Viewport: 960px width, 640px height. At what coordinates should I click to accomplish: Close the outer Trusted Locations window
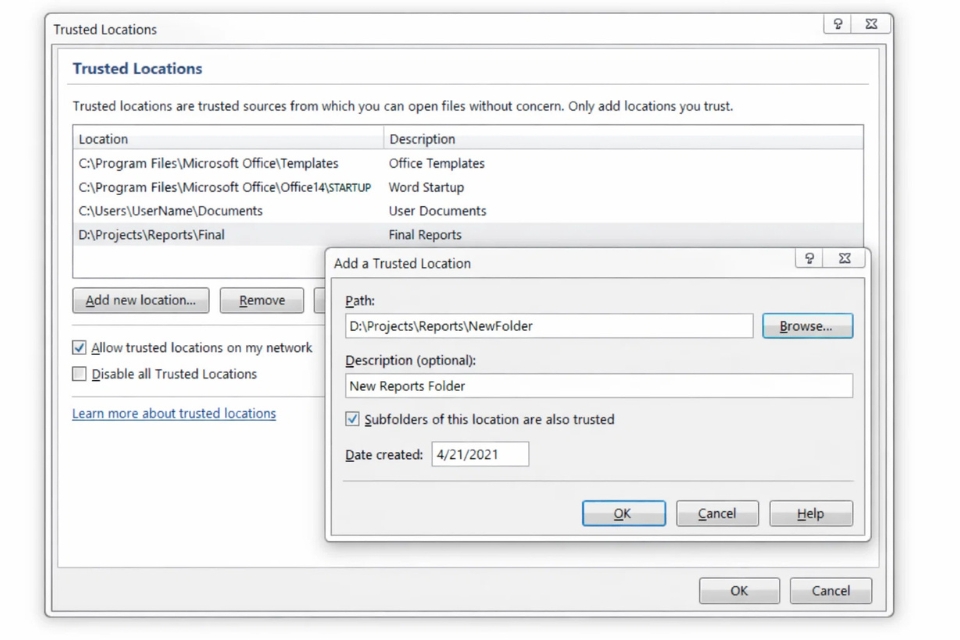(871, 24)
